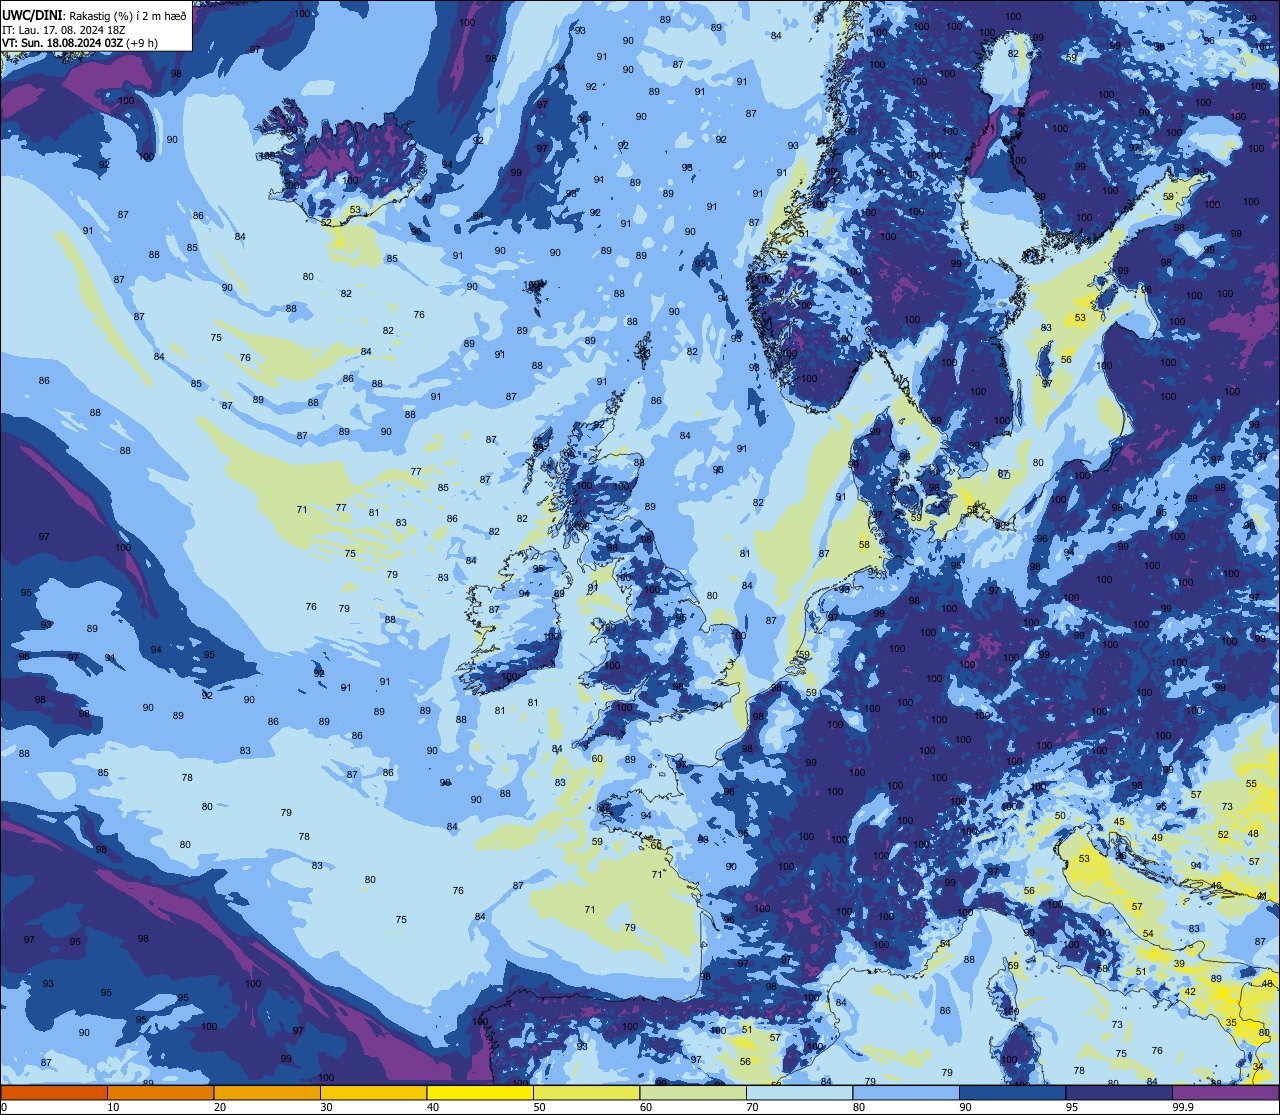Click the "20" label on the legend scale bar
This screenshot has width=1280, height=1115.
220,1107
